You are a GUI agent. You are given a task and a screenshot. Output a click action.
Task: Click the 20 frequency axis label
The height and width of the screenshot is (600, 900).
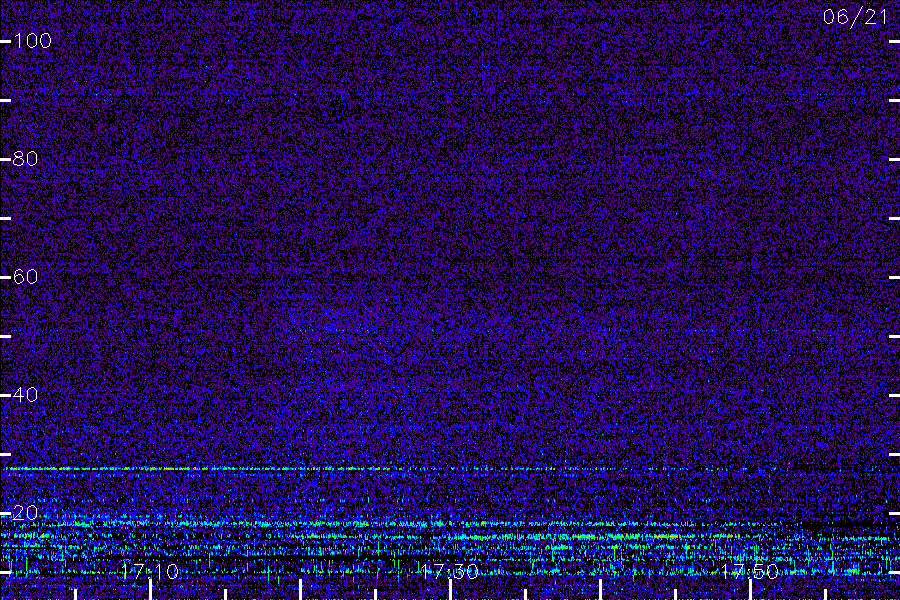pos(25,513)
